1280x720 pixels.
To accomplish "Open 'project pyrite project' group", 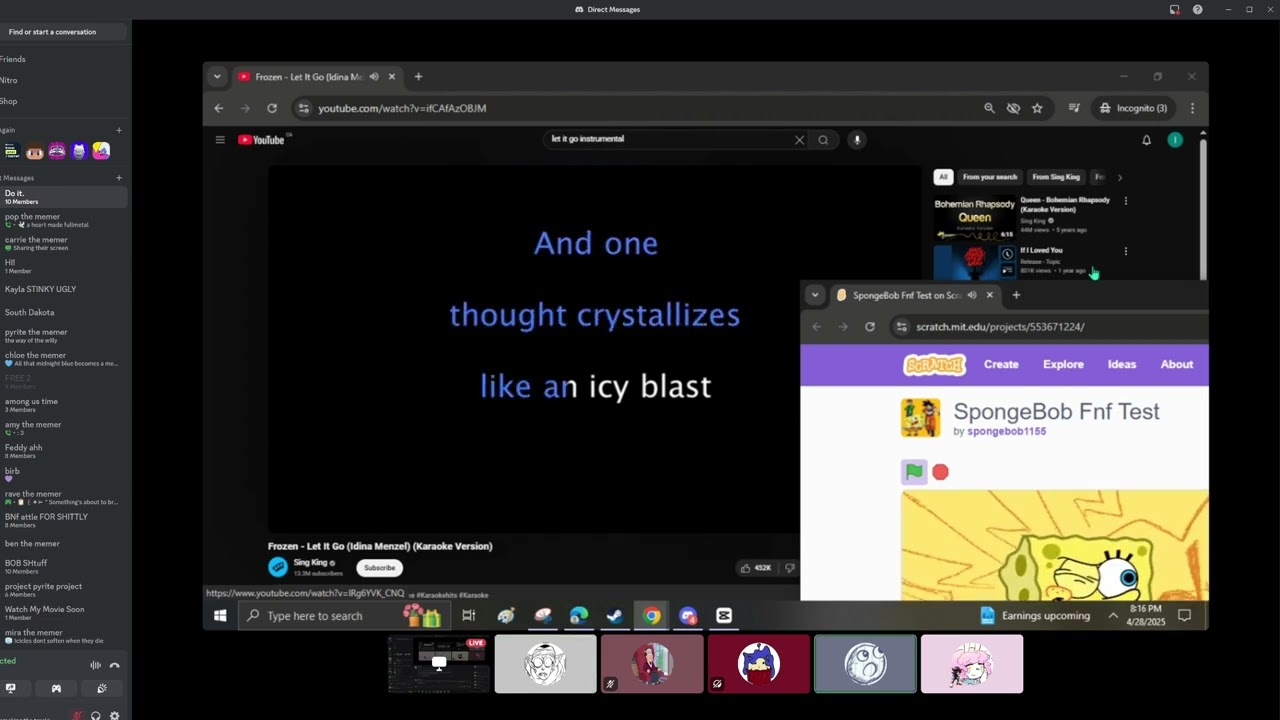I will 62,590.
